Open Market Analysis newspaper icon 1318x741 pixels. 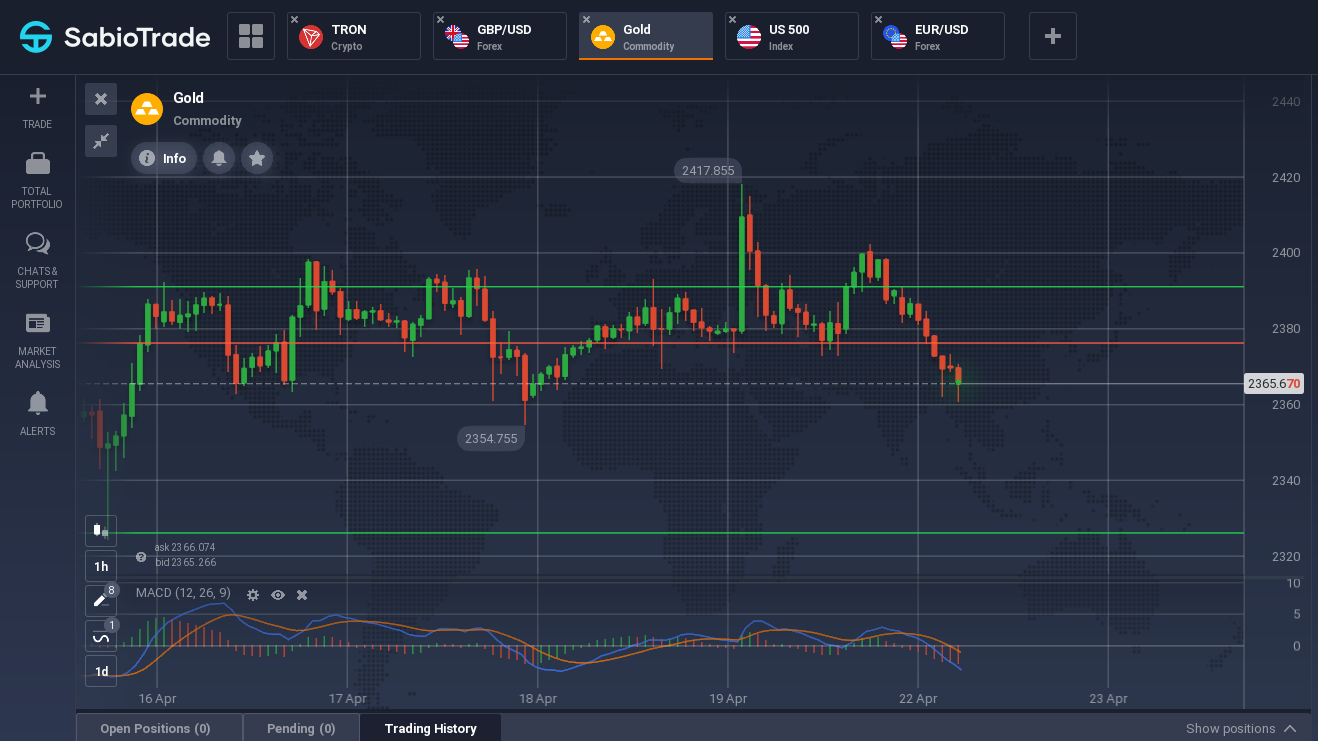click(38, 323)
